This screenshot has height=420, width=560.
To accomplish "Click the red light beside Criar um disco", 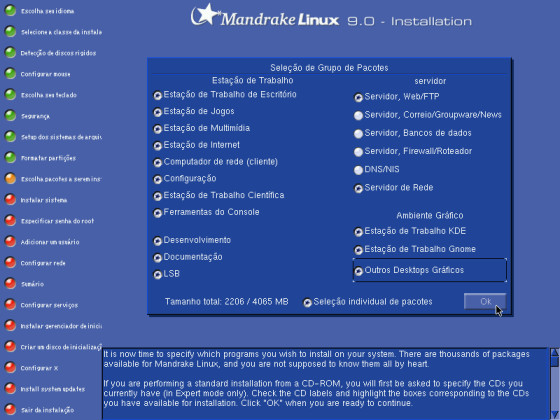I will coord(10,347).
